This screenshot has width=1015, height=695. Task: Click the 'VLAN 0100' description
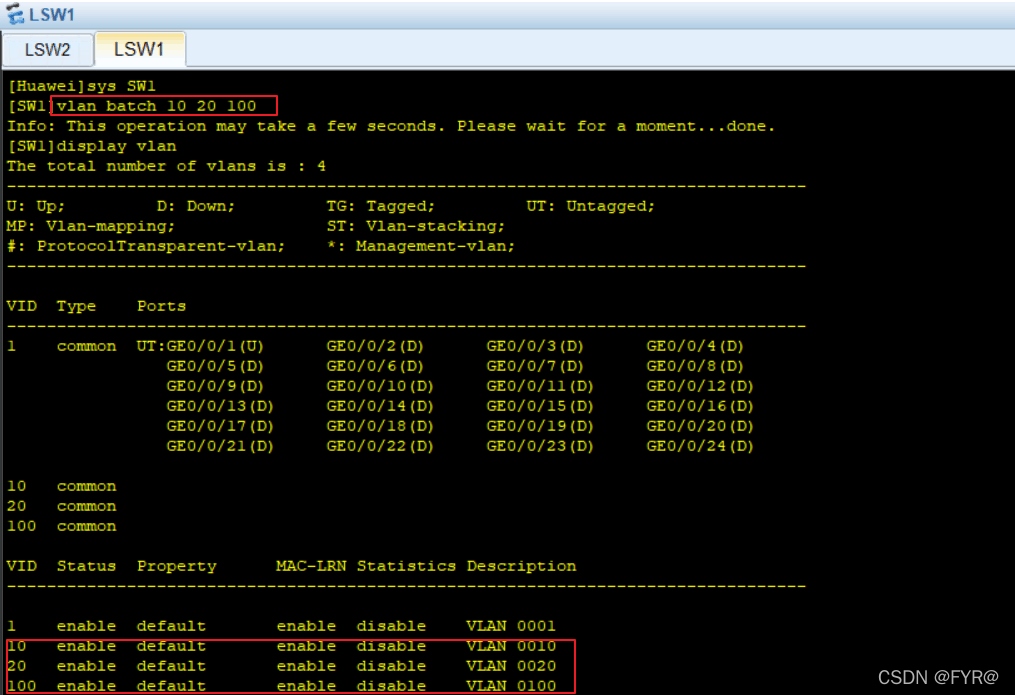click(511, 685)
